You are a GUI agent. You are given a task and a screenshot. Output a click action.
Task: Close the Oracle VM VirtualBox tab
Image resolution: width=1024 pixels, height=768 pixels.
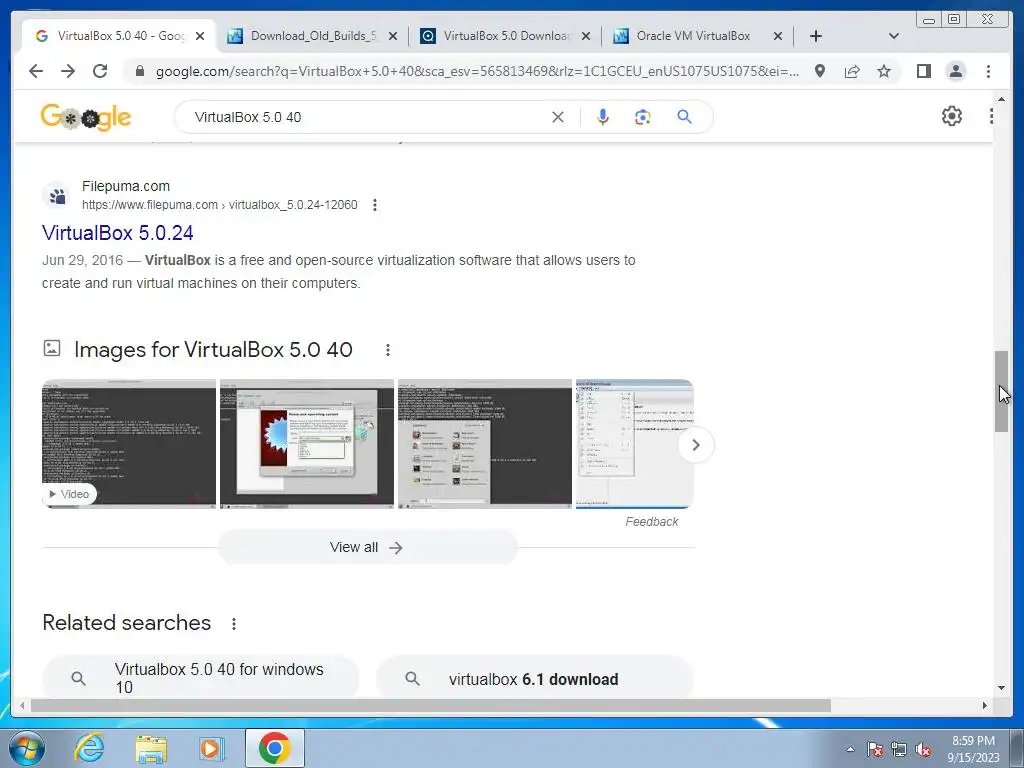click(x=778, y=36)
